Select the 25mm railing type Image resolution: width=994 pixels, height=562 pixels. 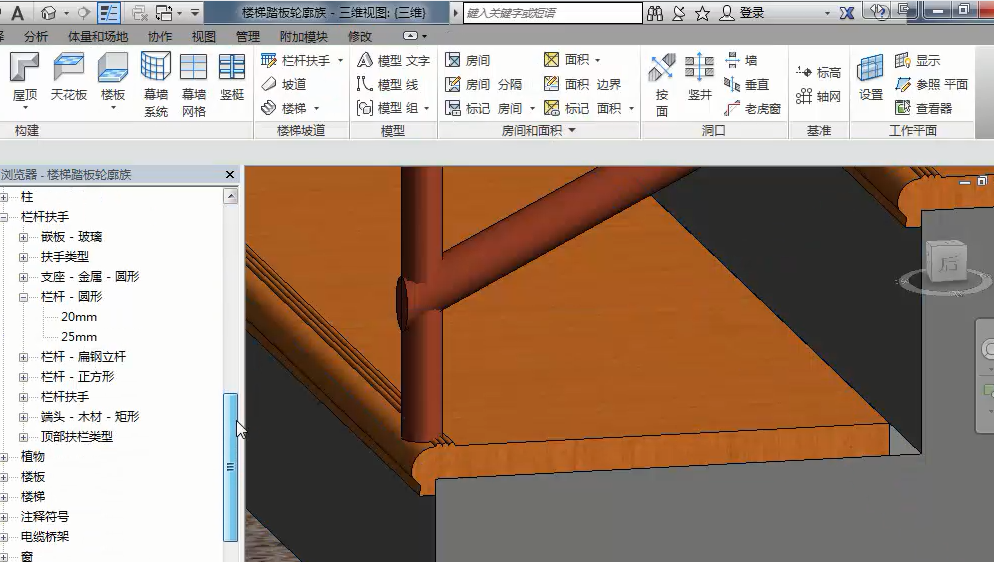(x=79, y=337)
